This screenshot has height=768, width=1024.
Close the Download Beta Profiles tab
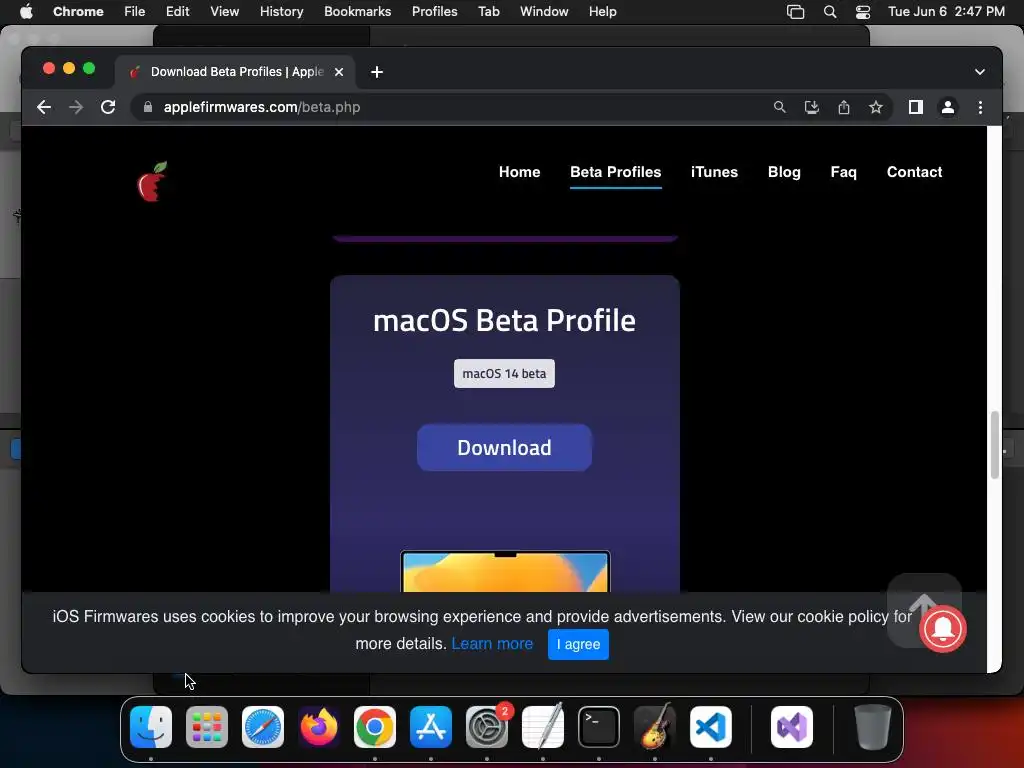click(339, 72)
